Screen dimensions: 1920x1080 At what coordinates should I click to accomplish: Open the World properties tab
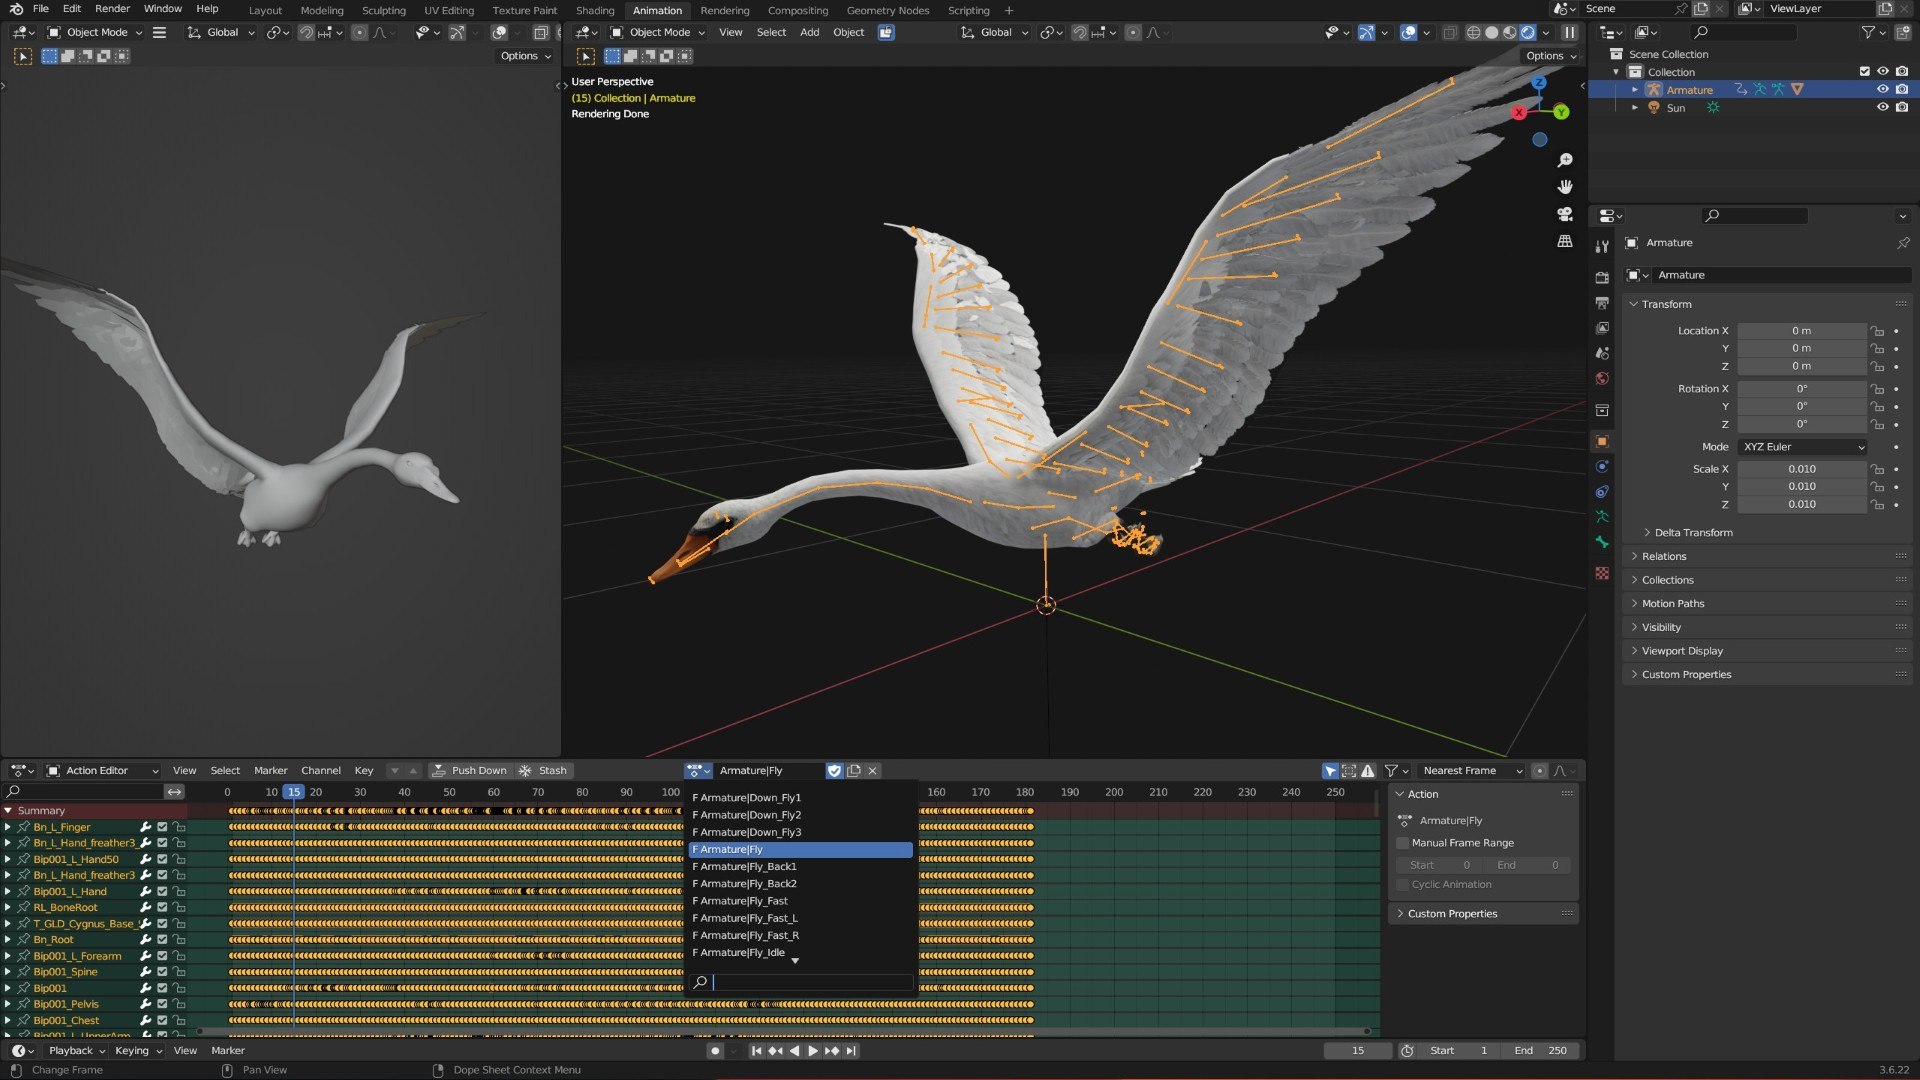1602,378
